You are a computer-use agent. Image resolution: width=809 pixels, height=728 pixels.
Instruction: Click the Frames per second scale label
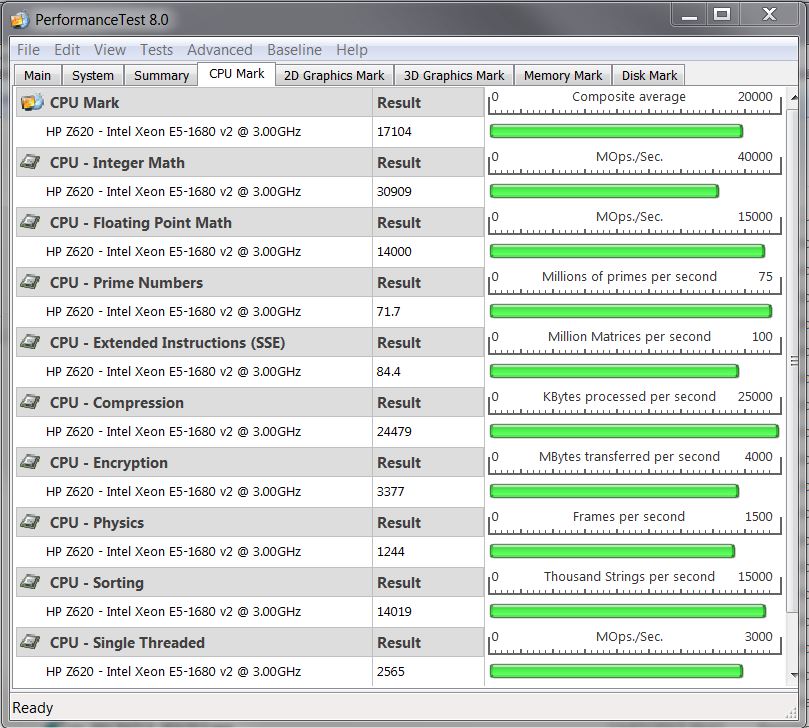(628, 516)
